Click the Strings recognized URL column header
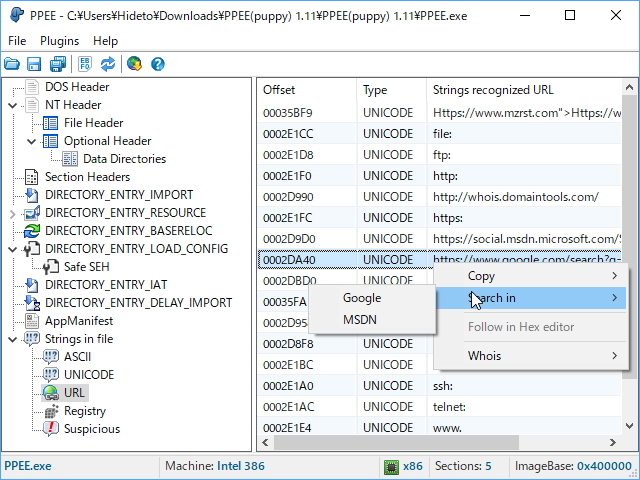 [524, 90]
